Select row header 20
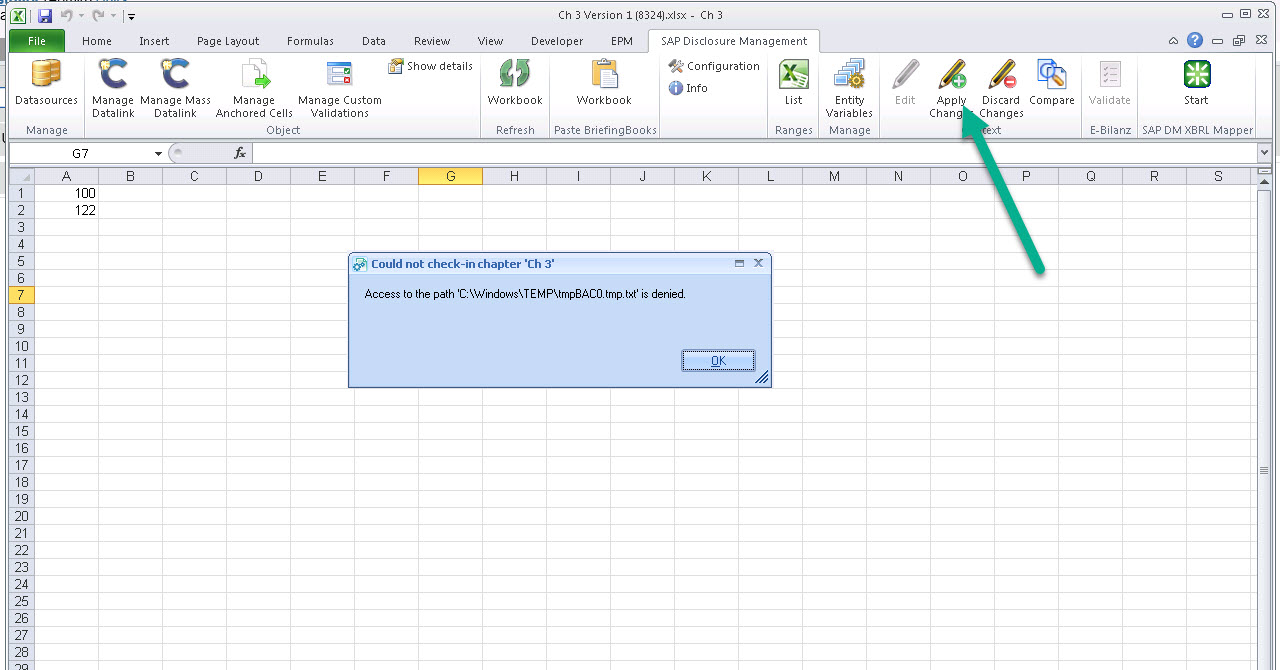This screenshot has width=1280, height=670. [22, 516]
